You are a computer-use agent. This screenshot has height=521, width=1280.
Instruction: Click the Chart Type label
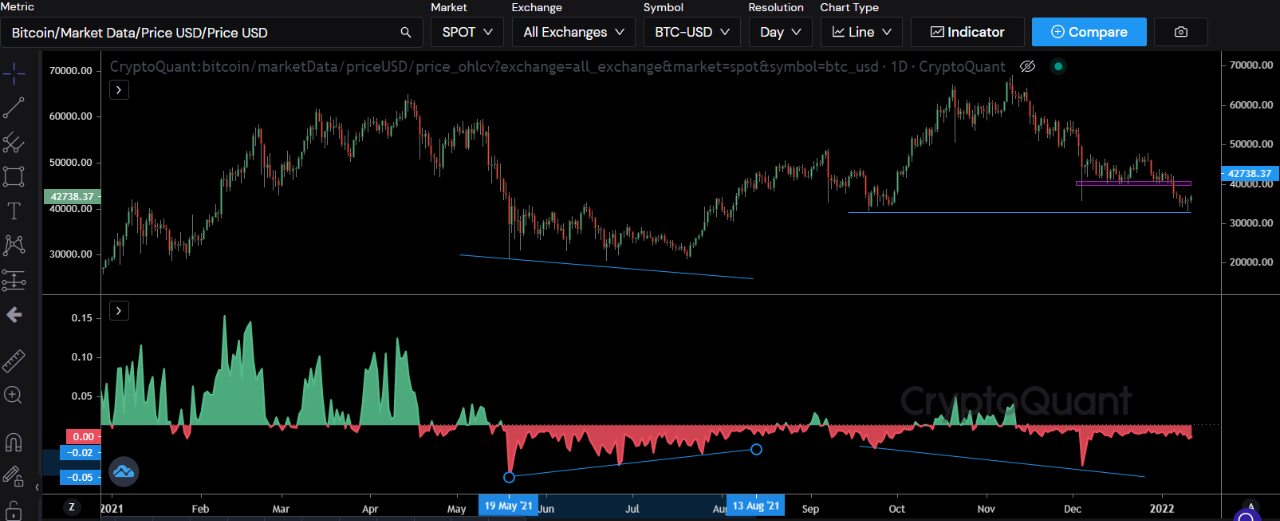[850, 7]
